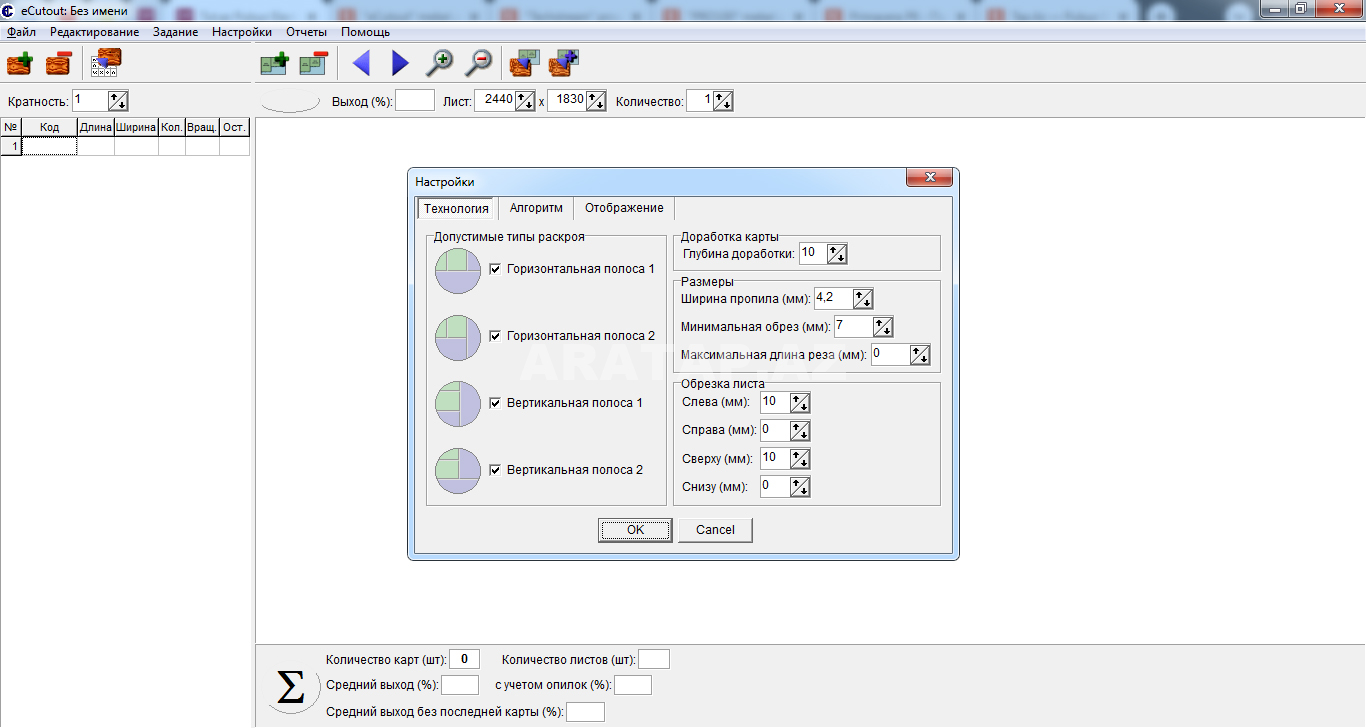Click the Максимальная длина реза spinner

coord(920,355)
